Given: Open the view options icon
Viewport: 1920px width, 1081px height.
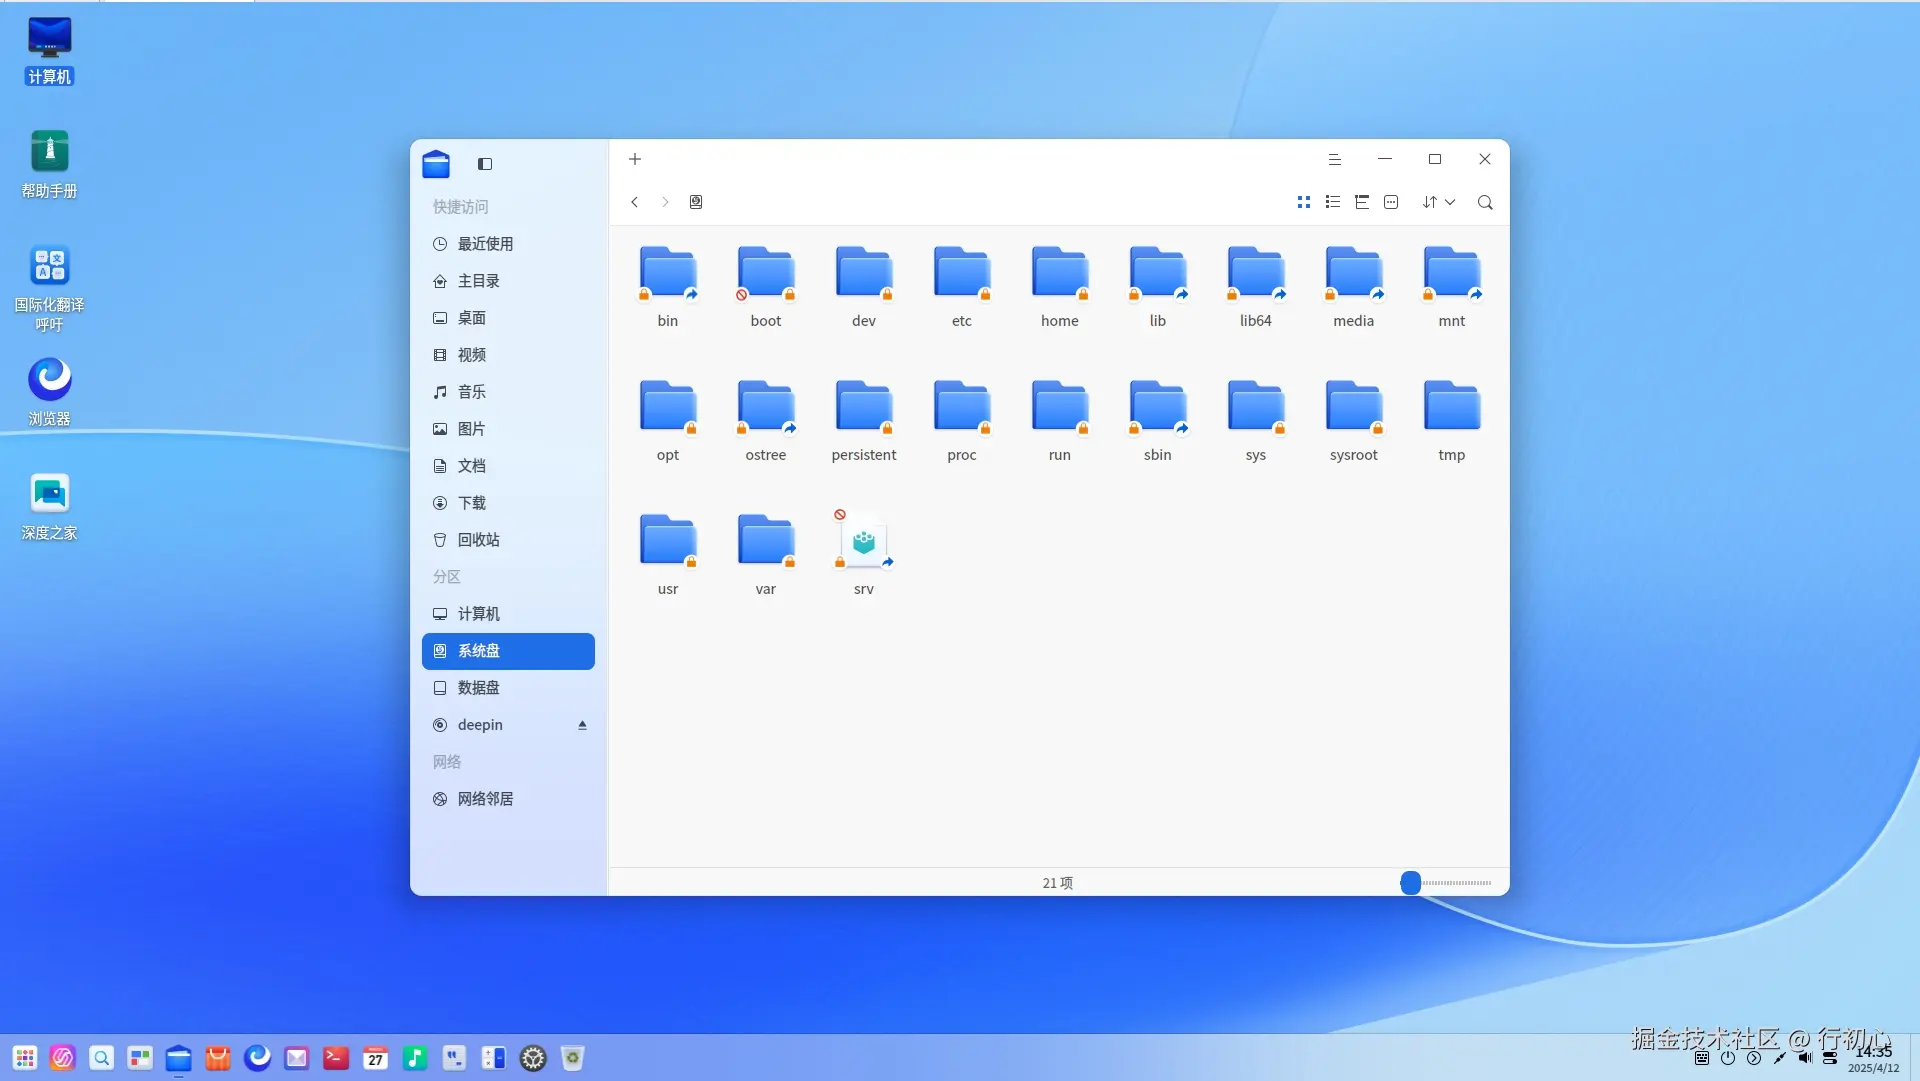Looking at the screenshot, I should pyautogui.click(x=1391, y=202).
